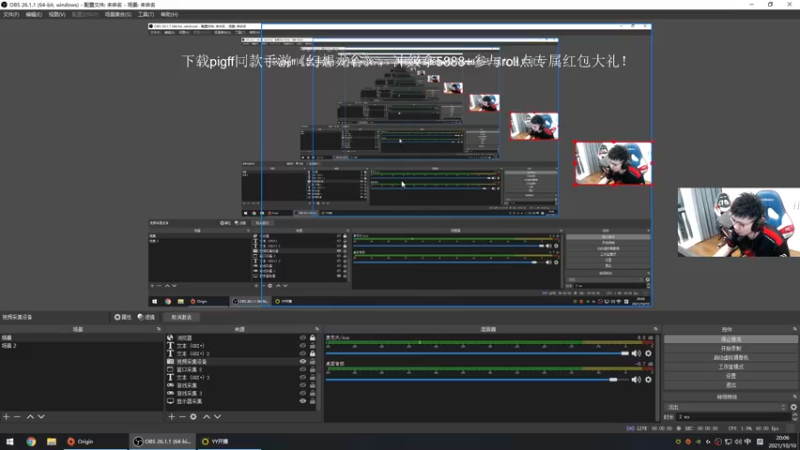Hide the 视频采集设备 source with the eye icon
The image size is (800, 450).
[x=303, y=361]
